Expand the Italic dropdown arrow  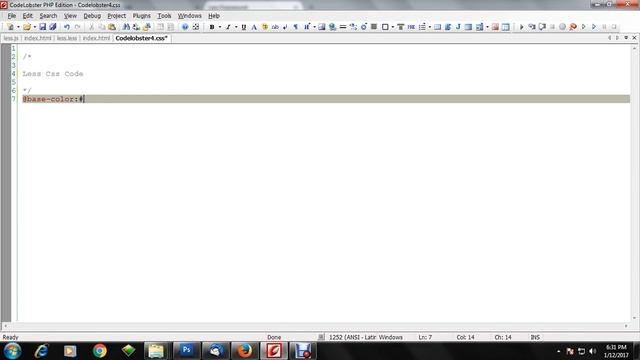236,27
